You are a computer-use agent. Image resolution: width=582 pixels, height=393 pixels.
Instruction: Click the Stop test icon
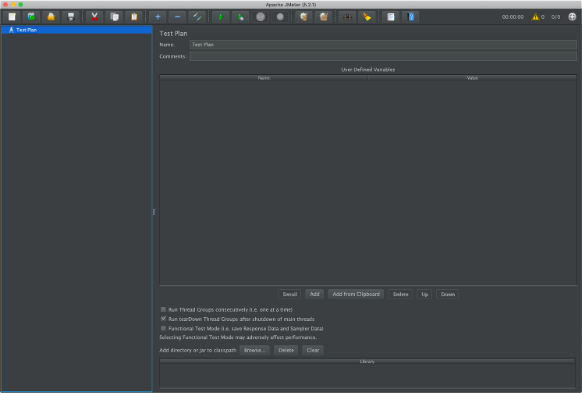261,17
